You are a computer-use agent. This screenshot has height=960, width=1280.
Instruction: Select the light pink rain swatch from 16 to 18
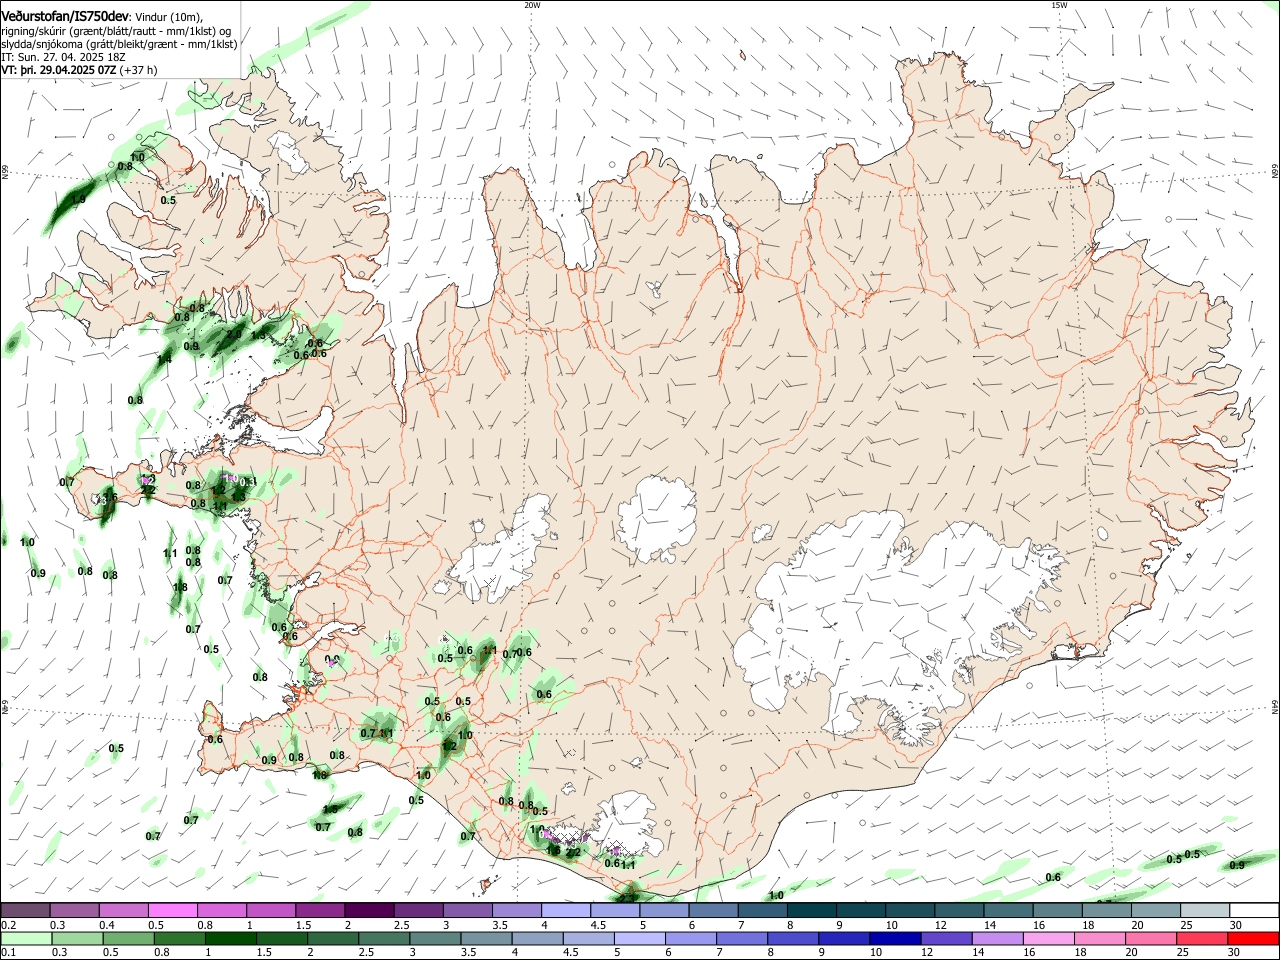tap(1049, 939)
